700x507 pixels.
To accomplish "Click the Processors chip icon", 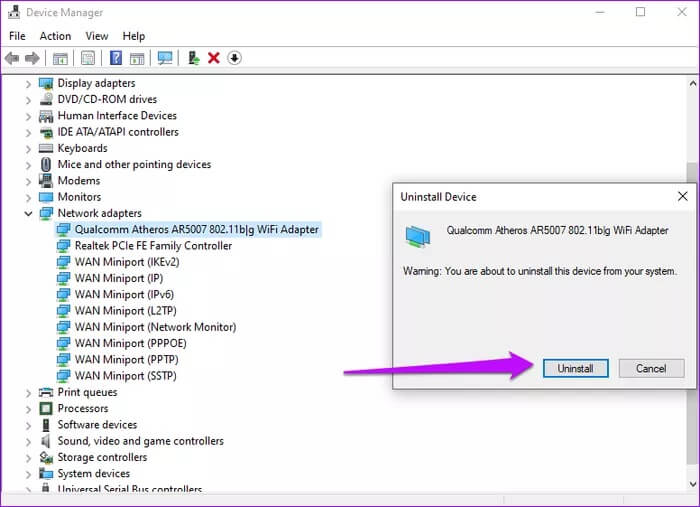I will tap(46, 408).
